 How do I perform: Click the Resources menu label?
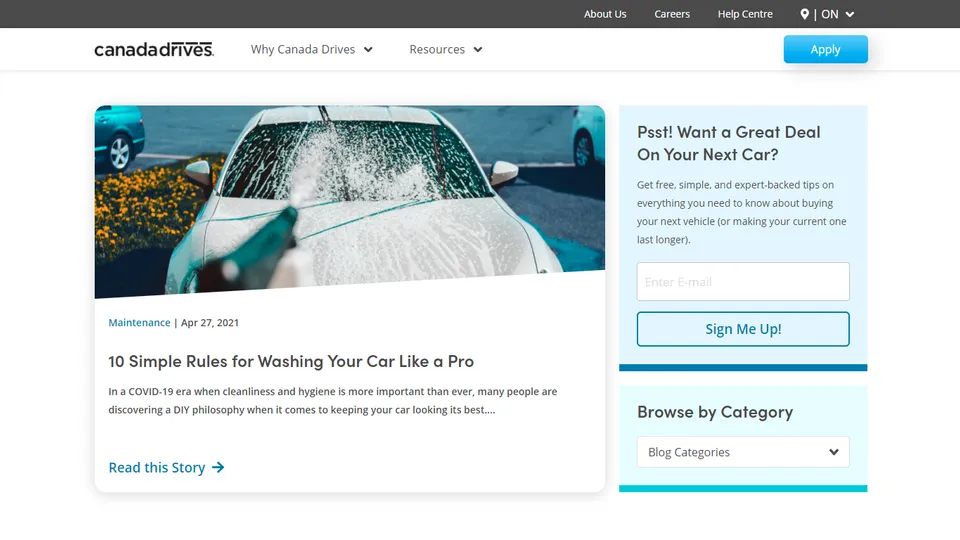[x=437, y=49]
